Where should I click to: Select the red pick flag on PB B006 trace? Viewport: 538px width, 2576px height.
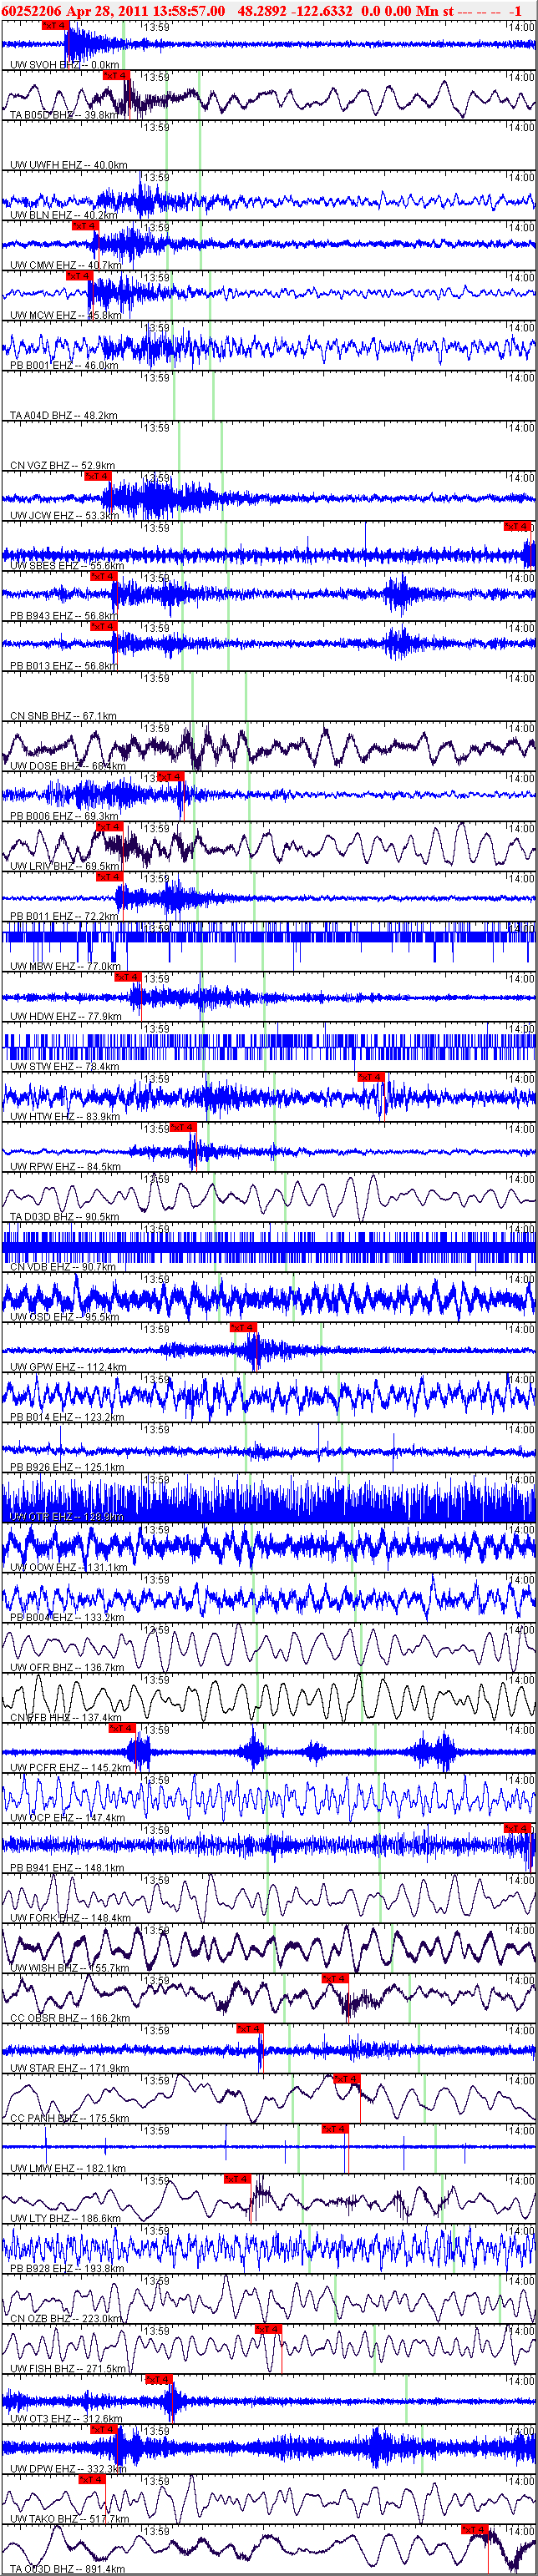click(x=171, y=777)
